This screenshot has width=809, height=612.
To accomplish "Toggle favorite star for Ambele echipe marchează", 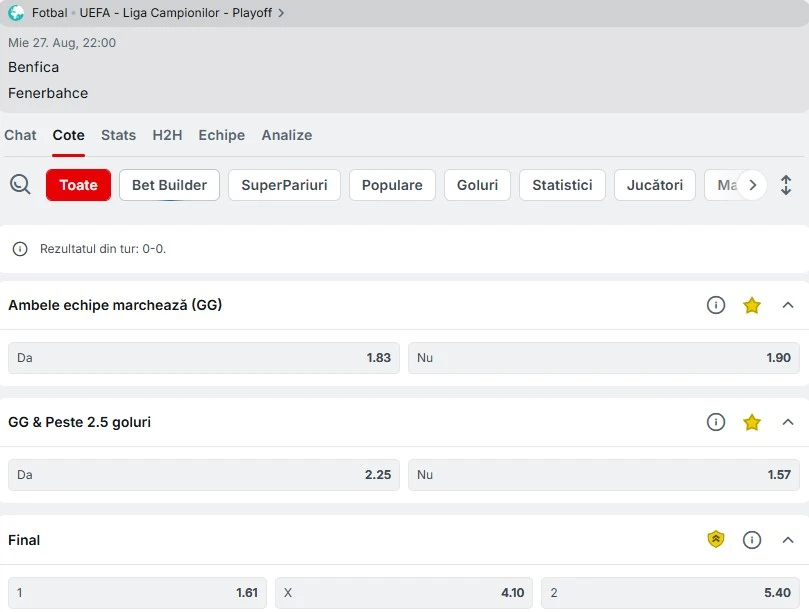I will (752, 305).
